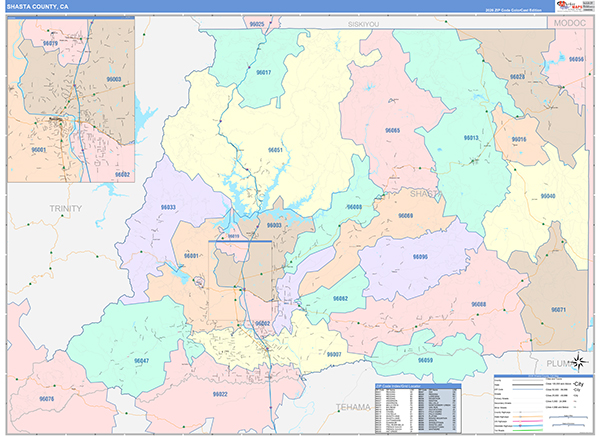Click the 96088 ZIP code label
Viewport: 600px width, 436px height.
(478, 303)
